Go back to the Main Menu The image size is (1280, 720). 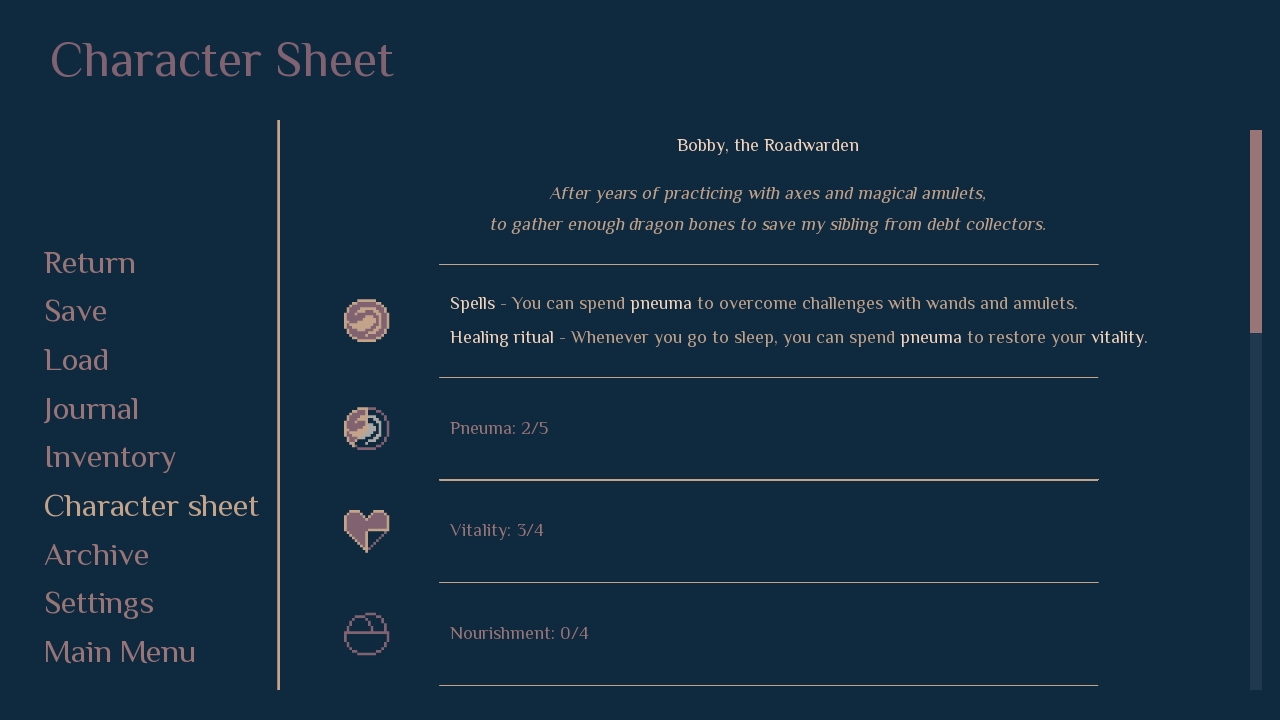point(119,651)
